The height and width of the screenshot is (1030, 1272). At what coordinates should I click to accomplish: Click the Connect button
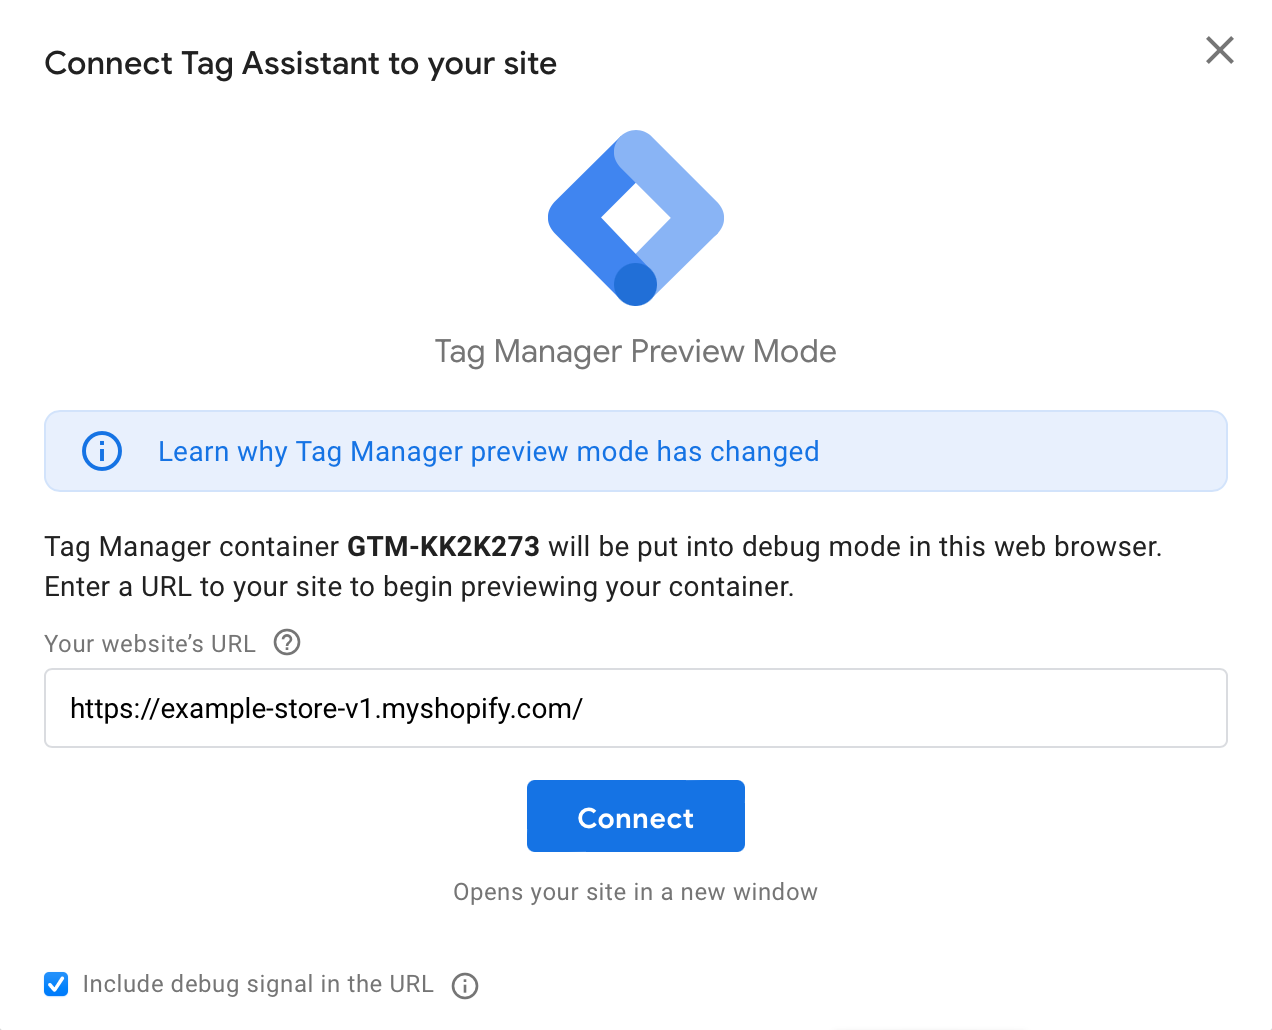tap(636, 816)
